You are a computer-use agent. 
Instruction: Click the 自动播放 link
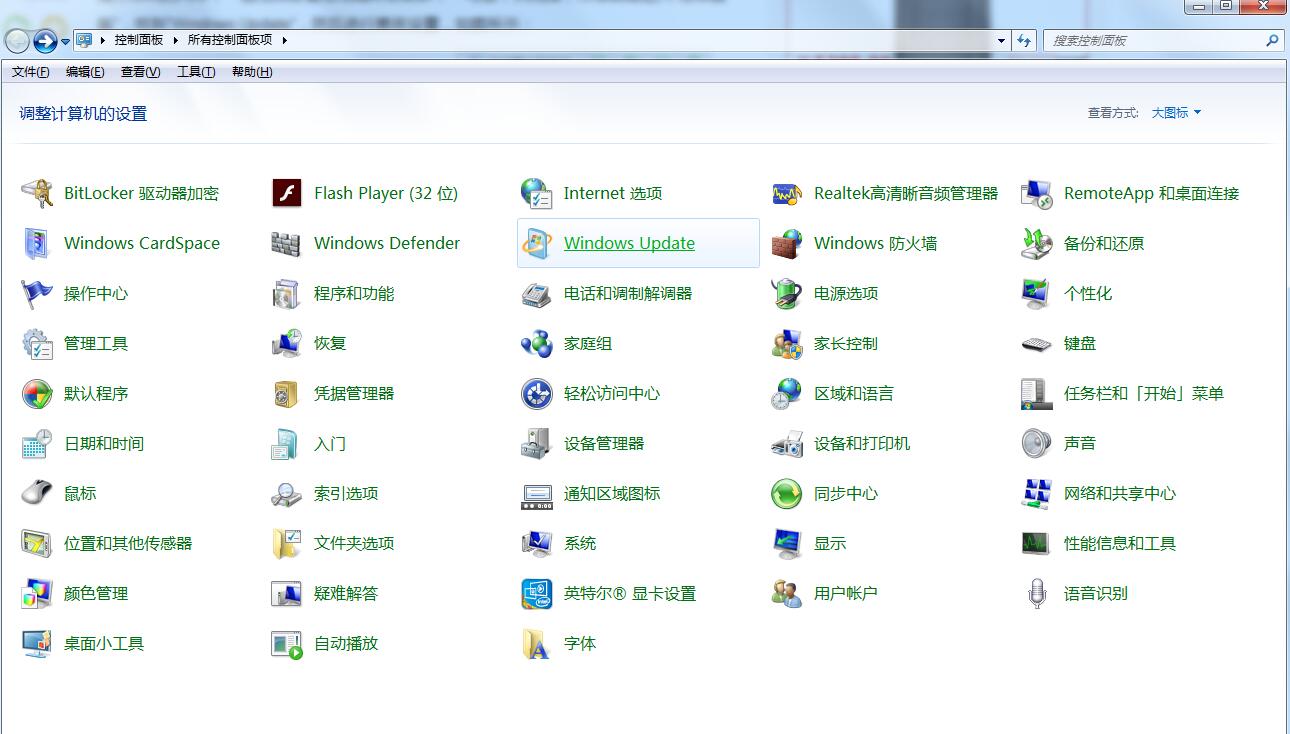pos(346,643)
